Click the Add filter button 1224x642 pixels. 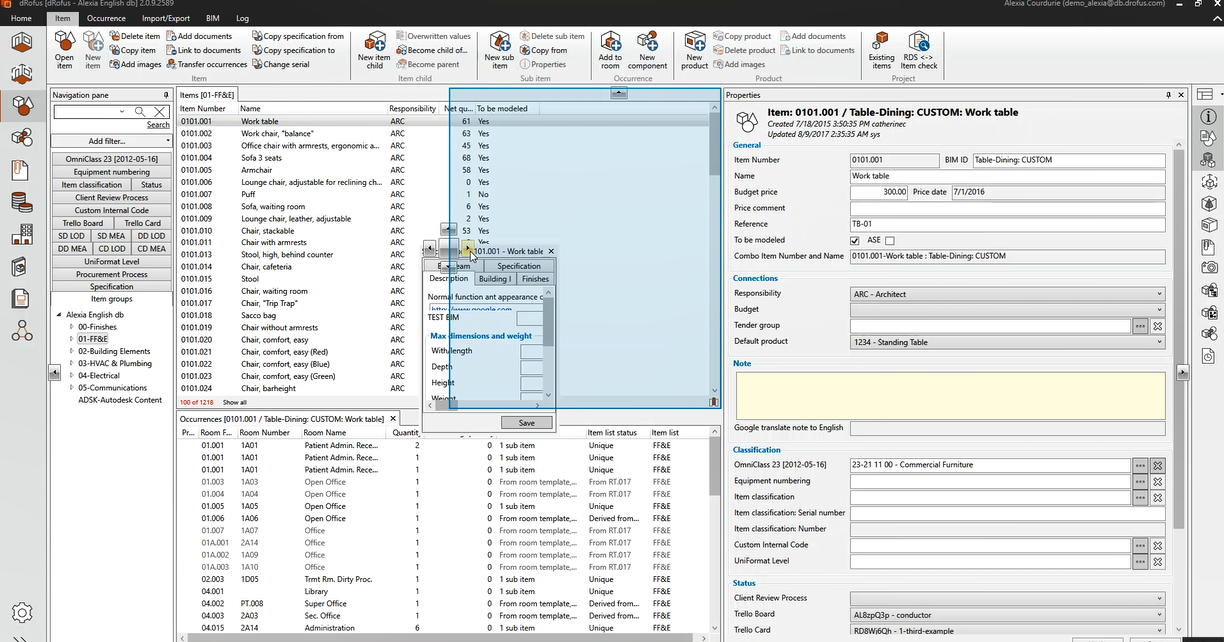click(112, 141)
